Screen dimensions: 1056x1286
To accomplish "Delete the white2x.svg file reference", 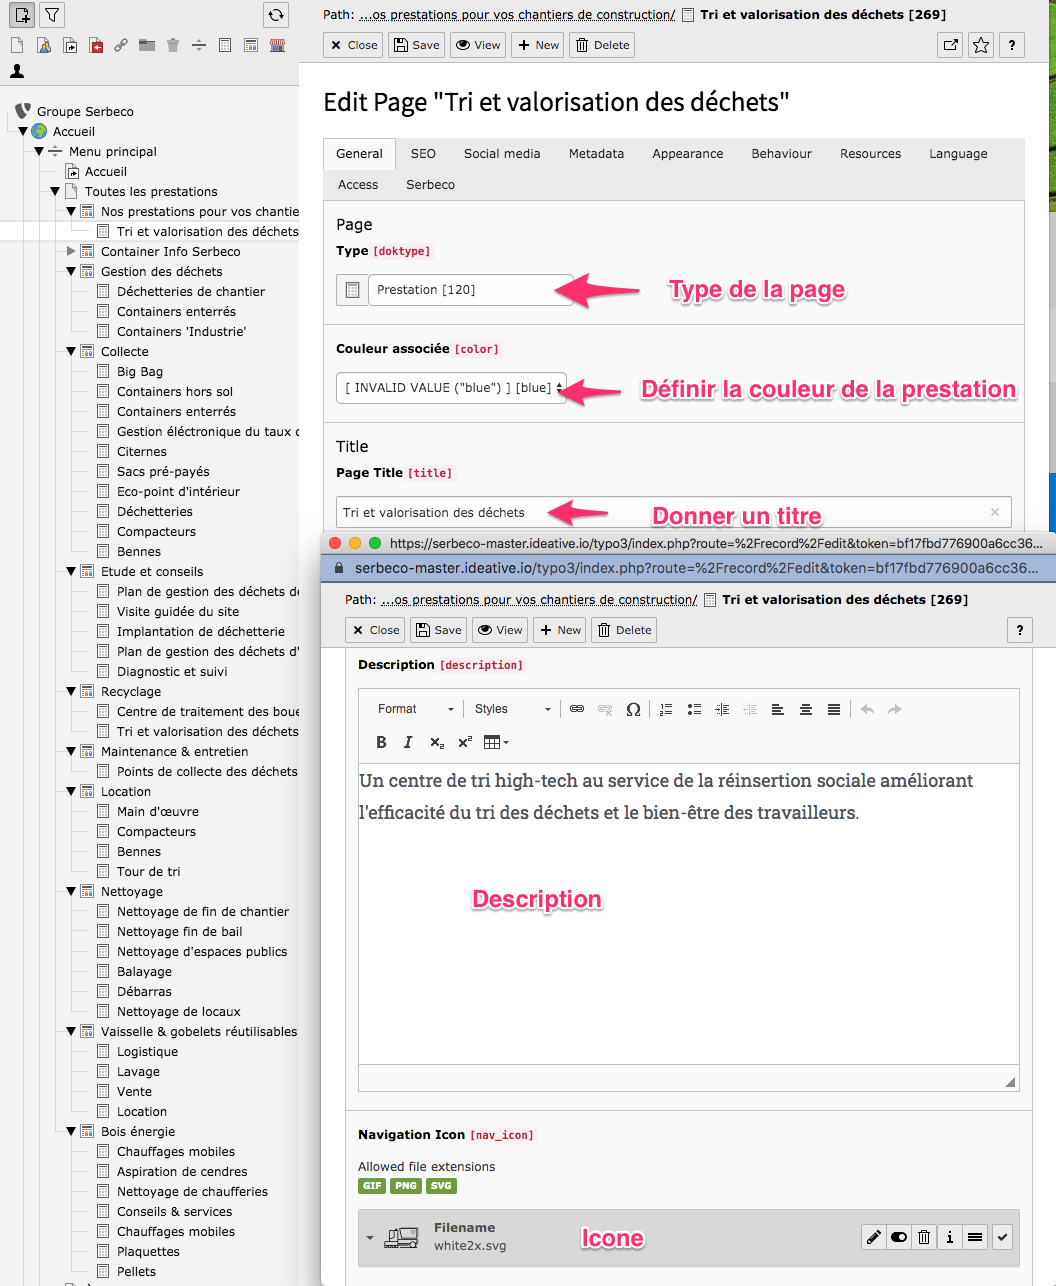I will (924, 1237).
